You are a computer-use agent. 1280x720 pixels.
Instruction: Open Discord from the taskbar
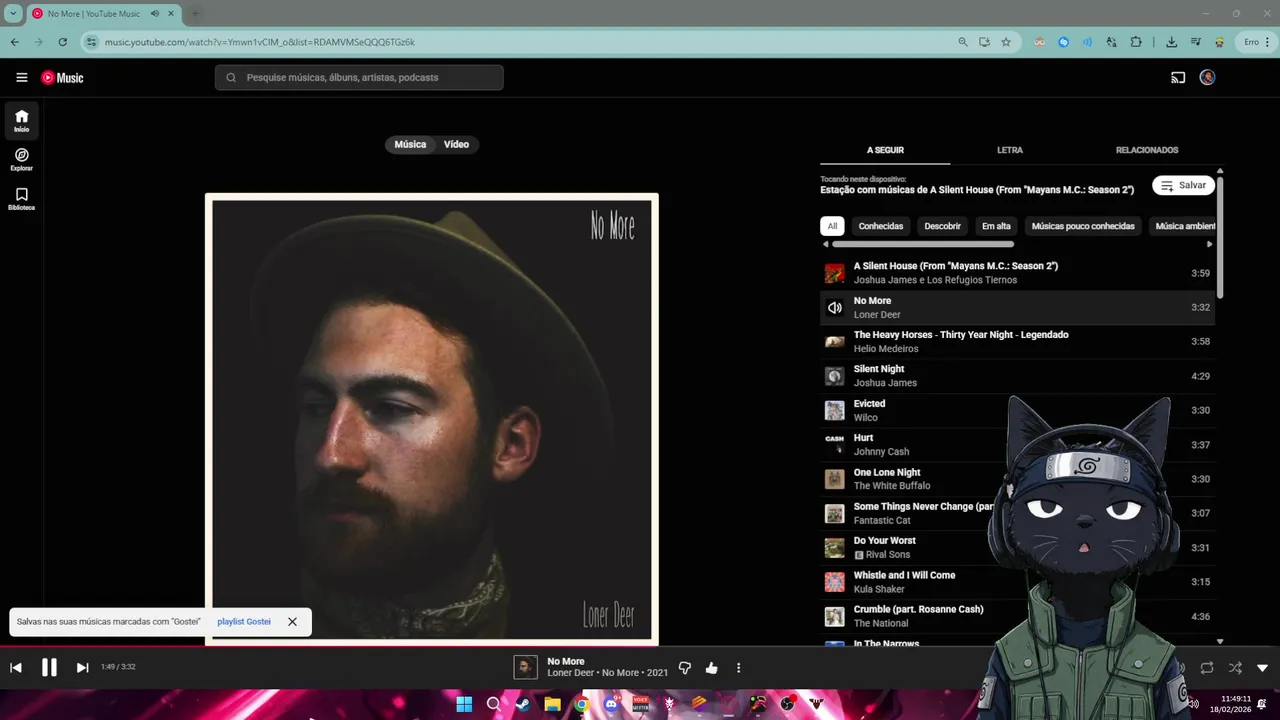pos(611,704)
